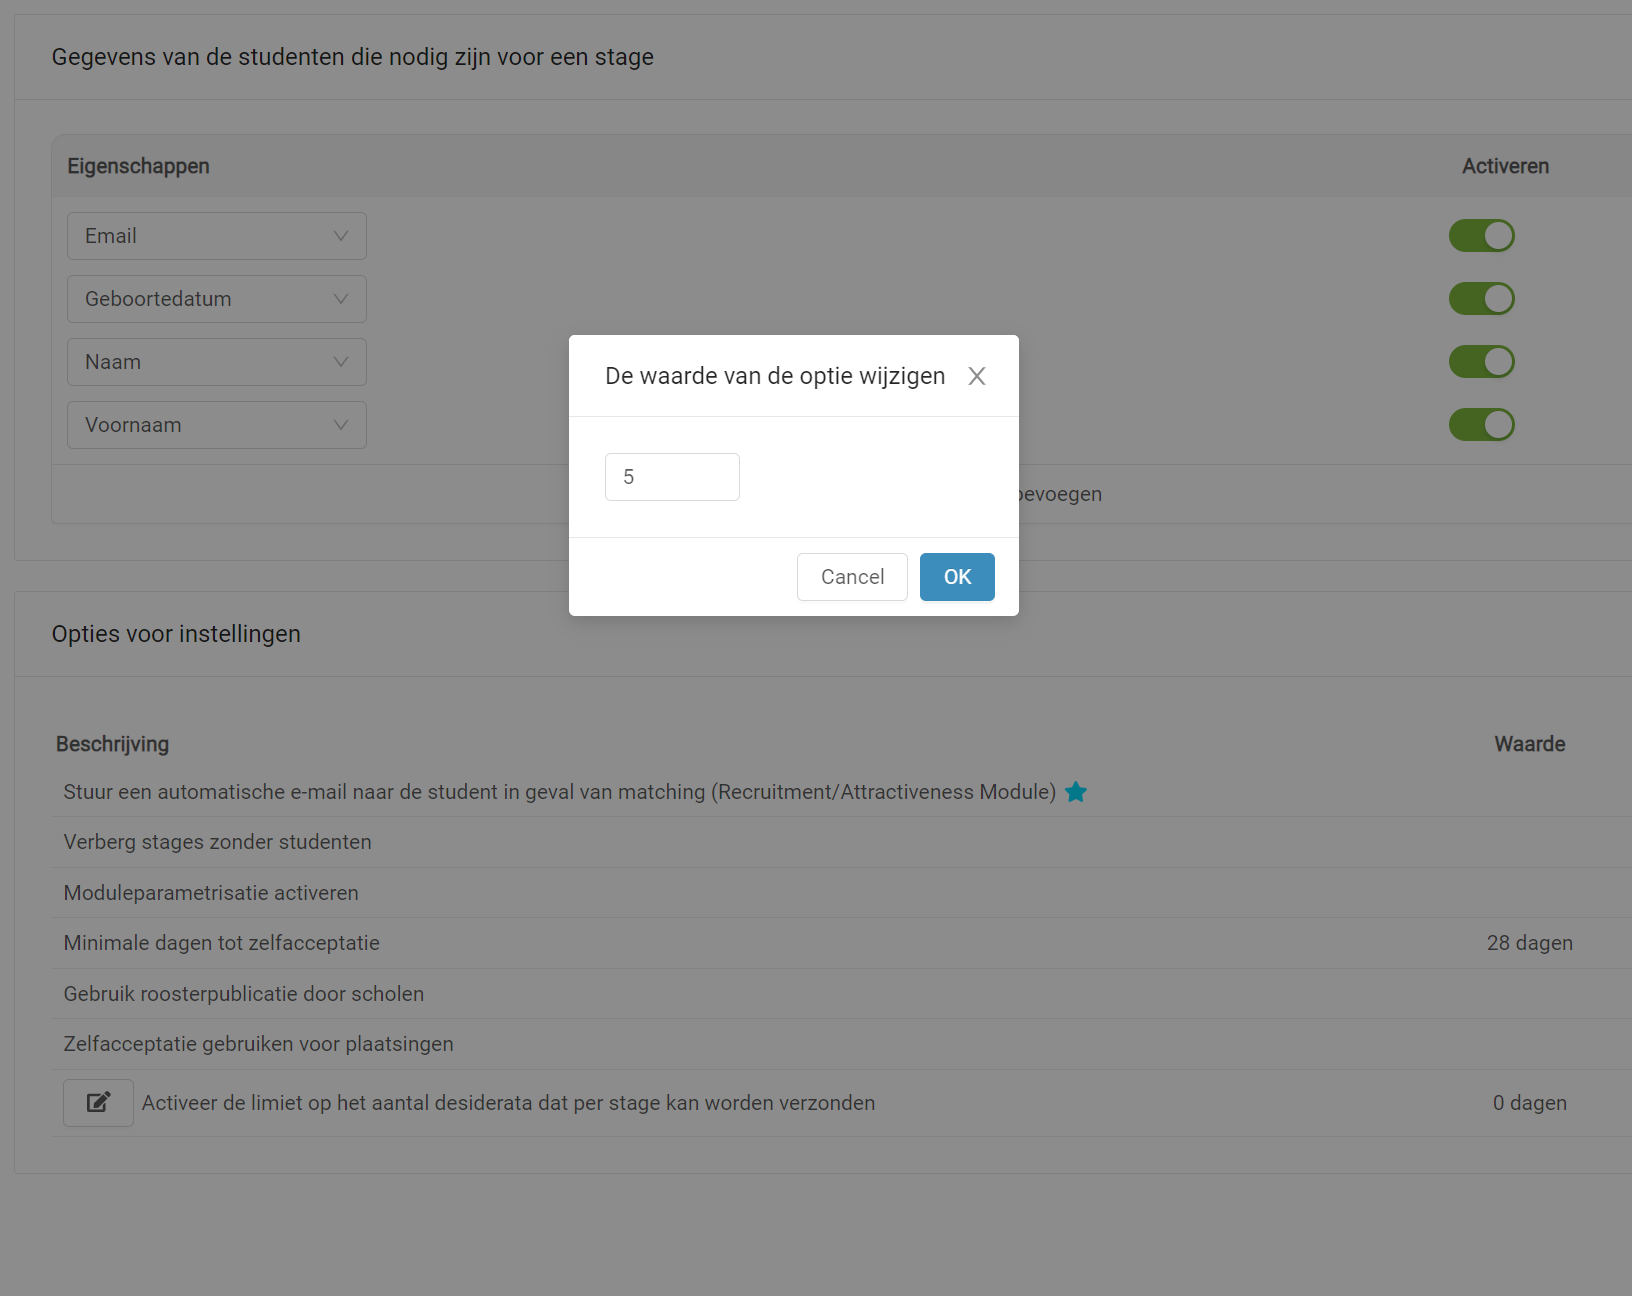Click the 'Waarde' column header
This screenshot has width=1632, height=1296.
(x=1529, y=744)
